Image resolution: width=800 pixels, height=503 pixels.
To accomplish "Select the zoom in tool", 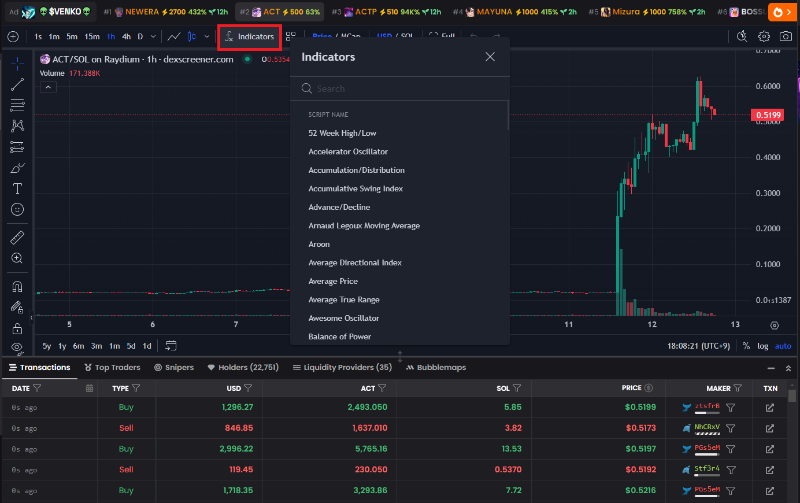I will pos(17,258).
